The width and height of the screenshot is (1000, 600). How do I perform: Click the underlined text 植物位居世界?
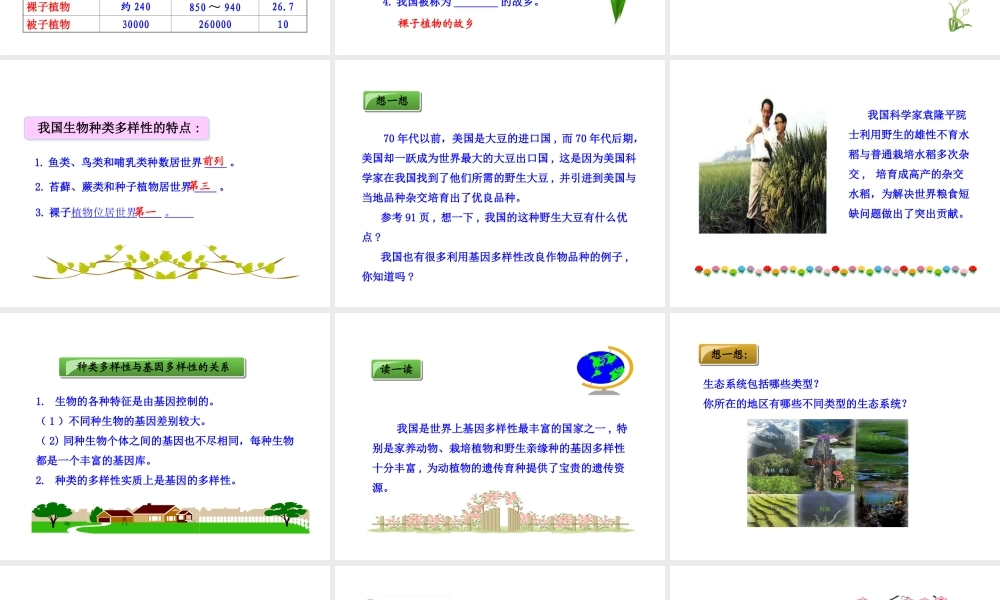click(x=103, y=212)
